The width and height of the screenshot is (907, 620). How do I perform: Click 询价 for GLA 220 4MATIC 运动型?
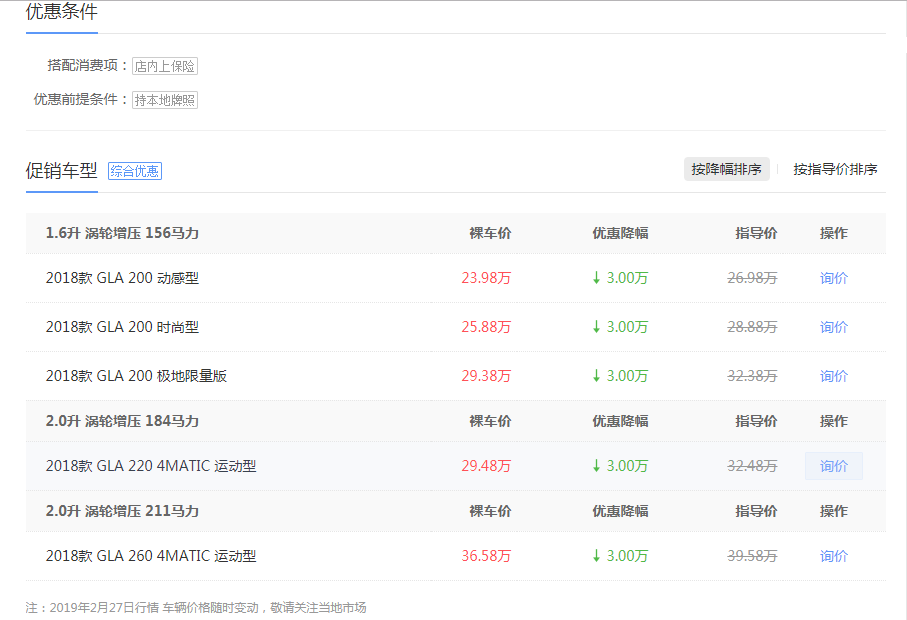click(x=834, y=466)
